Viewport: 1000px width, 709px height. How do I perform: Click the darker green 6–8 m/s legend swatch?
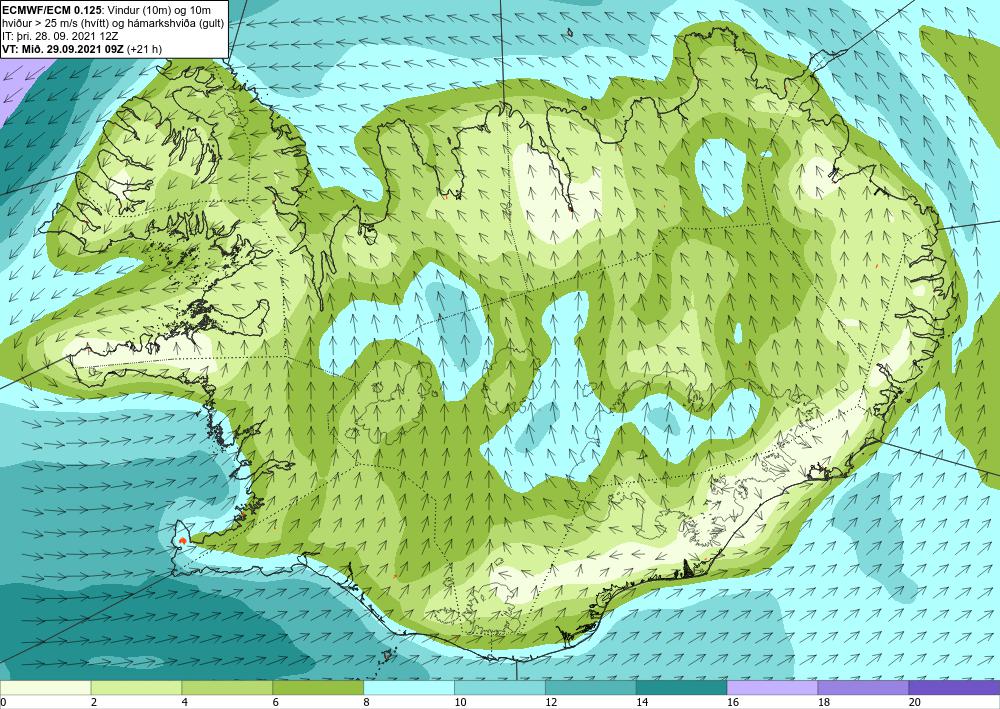tap(318, 687)
